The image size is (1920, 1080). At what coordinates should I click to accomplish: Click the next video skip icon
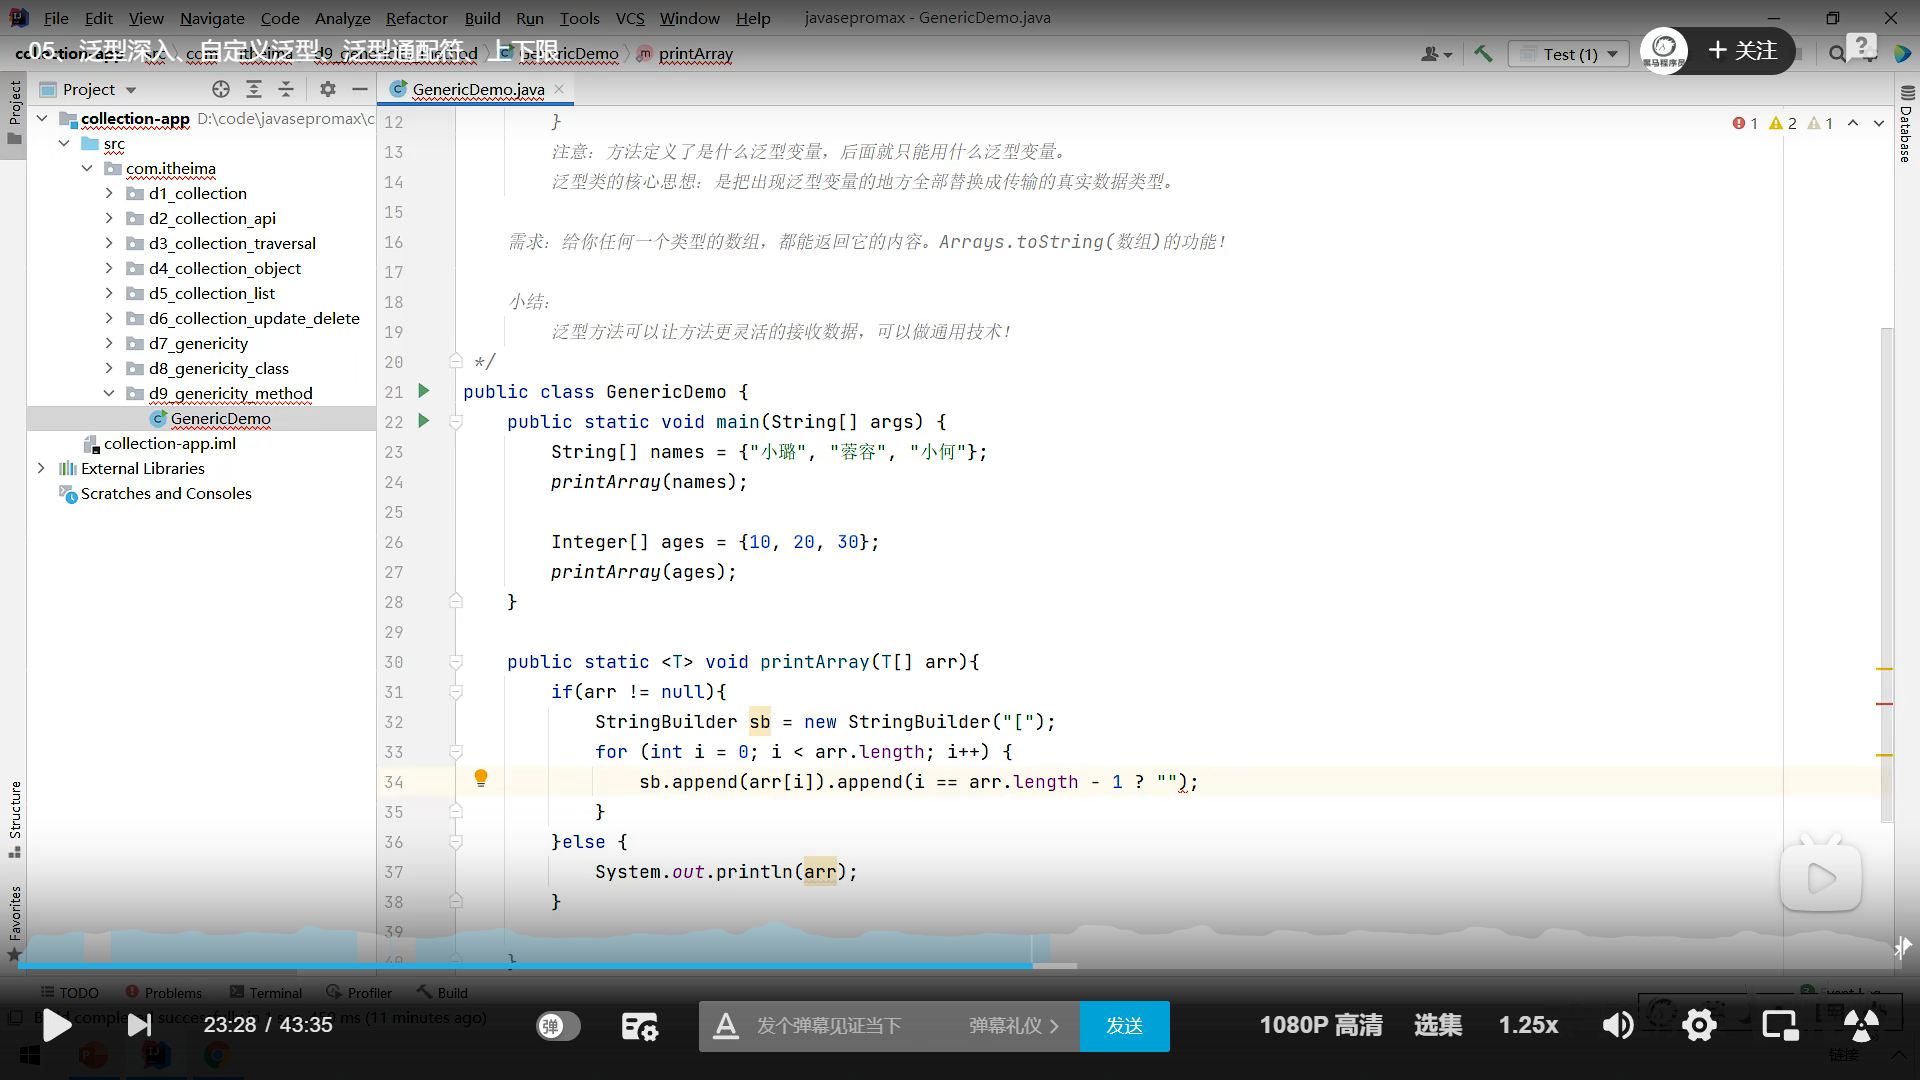140,1025
